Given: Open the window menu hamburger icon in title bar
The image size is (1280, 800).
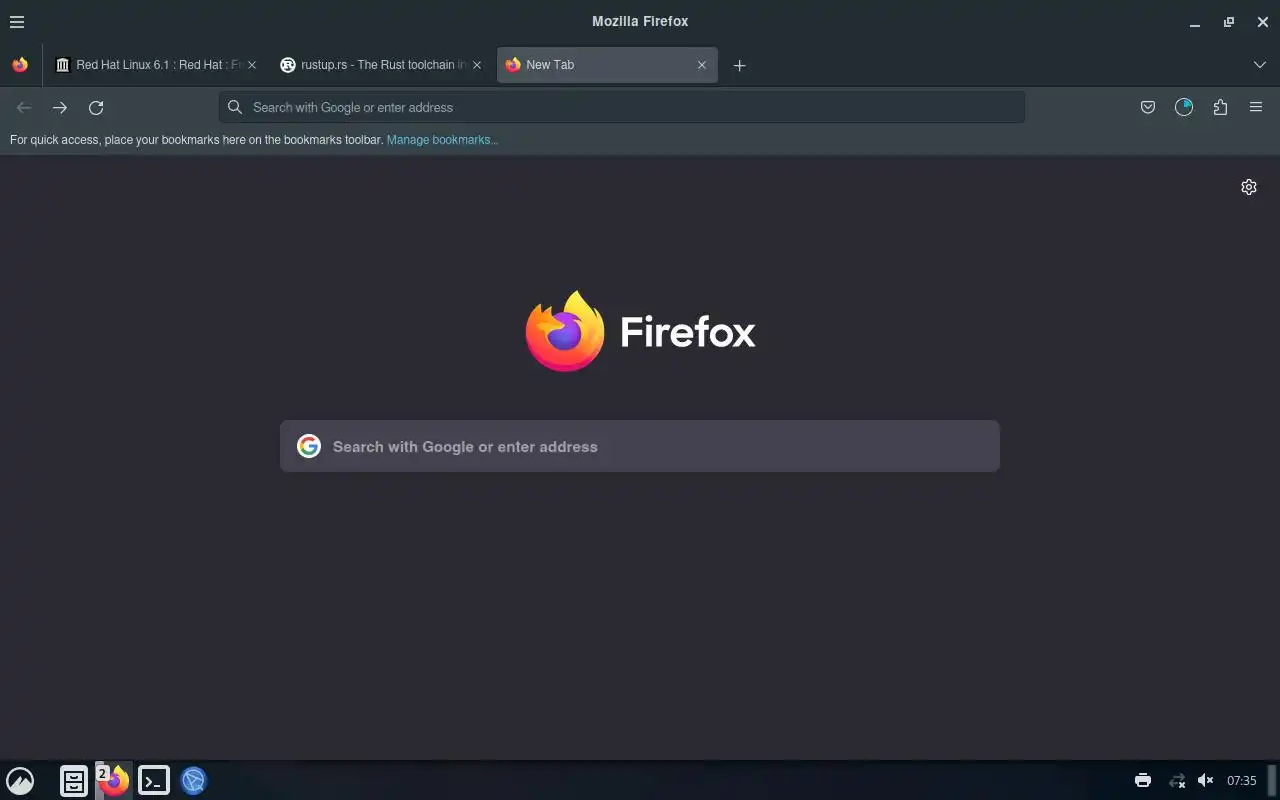Looking at the screenshot, I should coord(17,21).
